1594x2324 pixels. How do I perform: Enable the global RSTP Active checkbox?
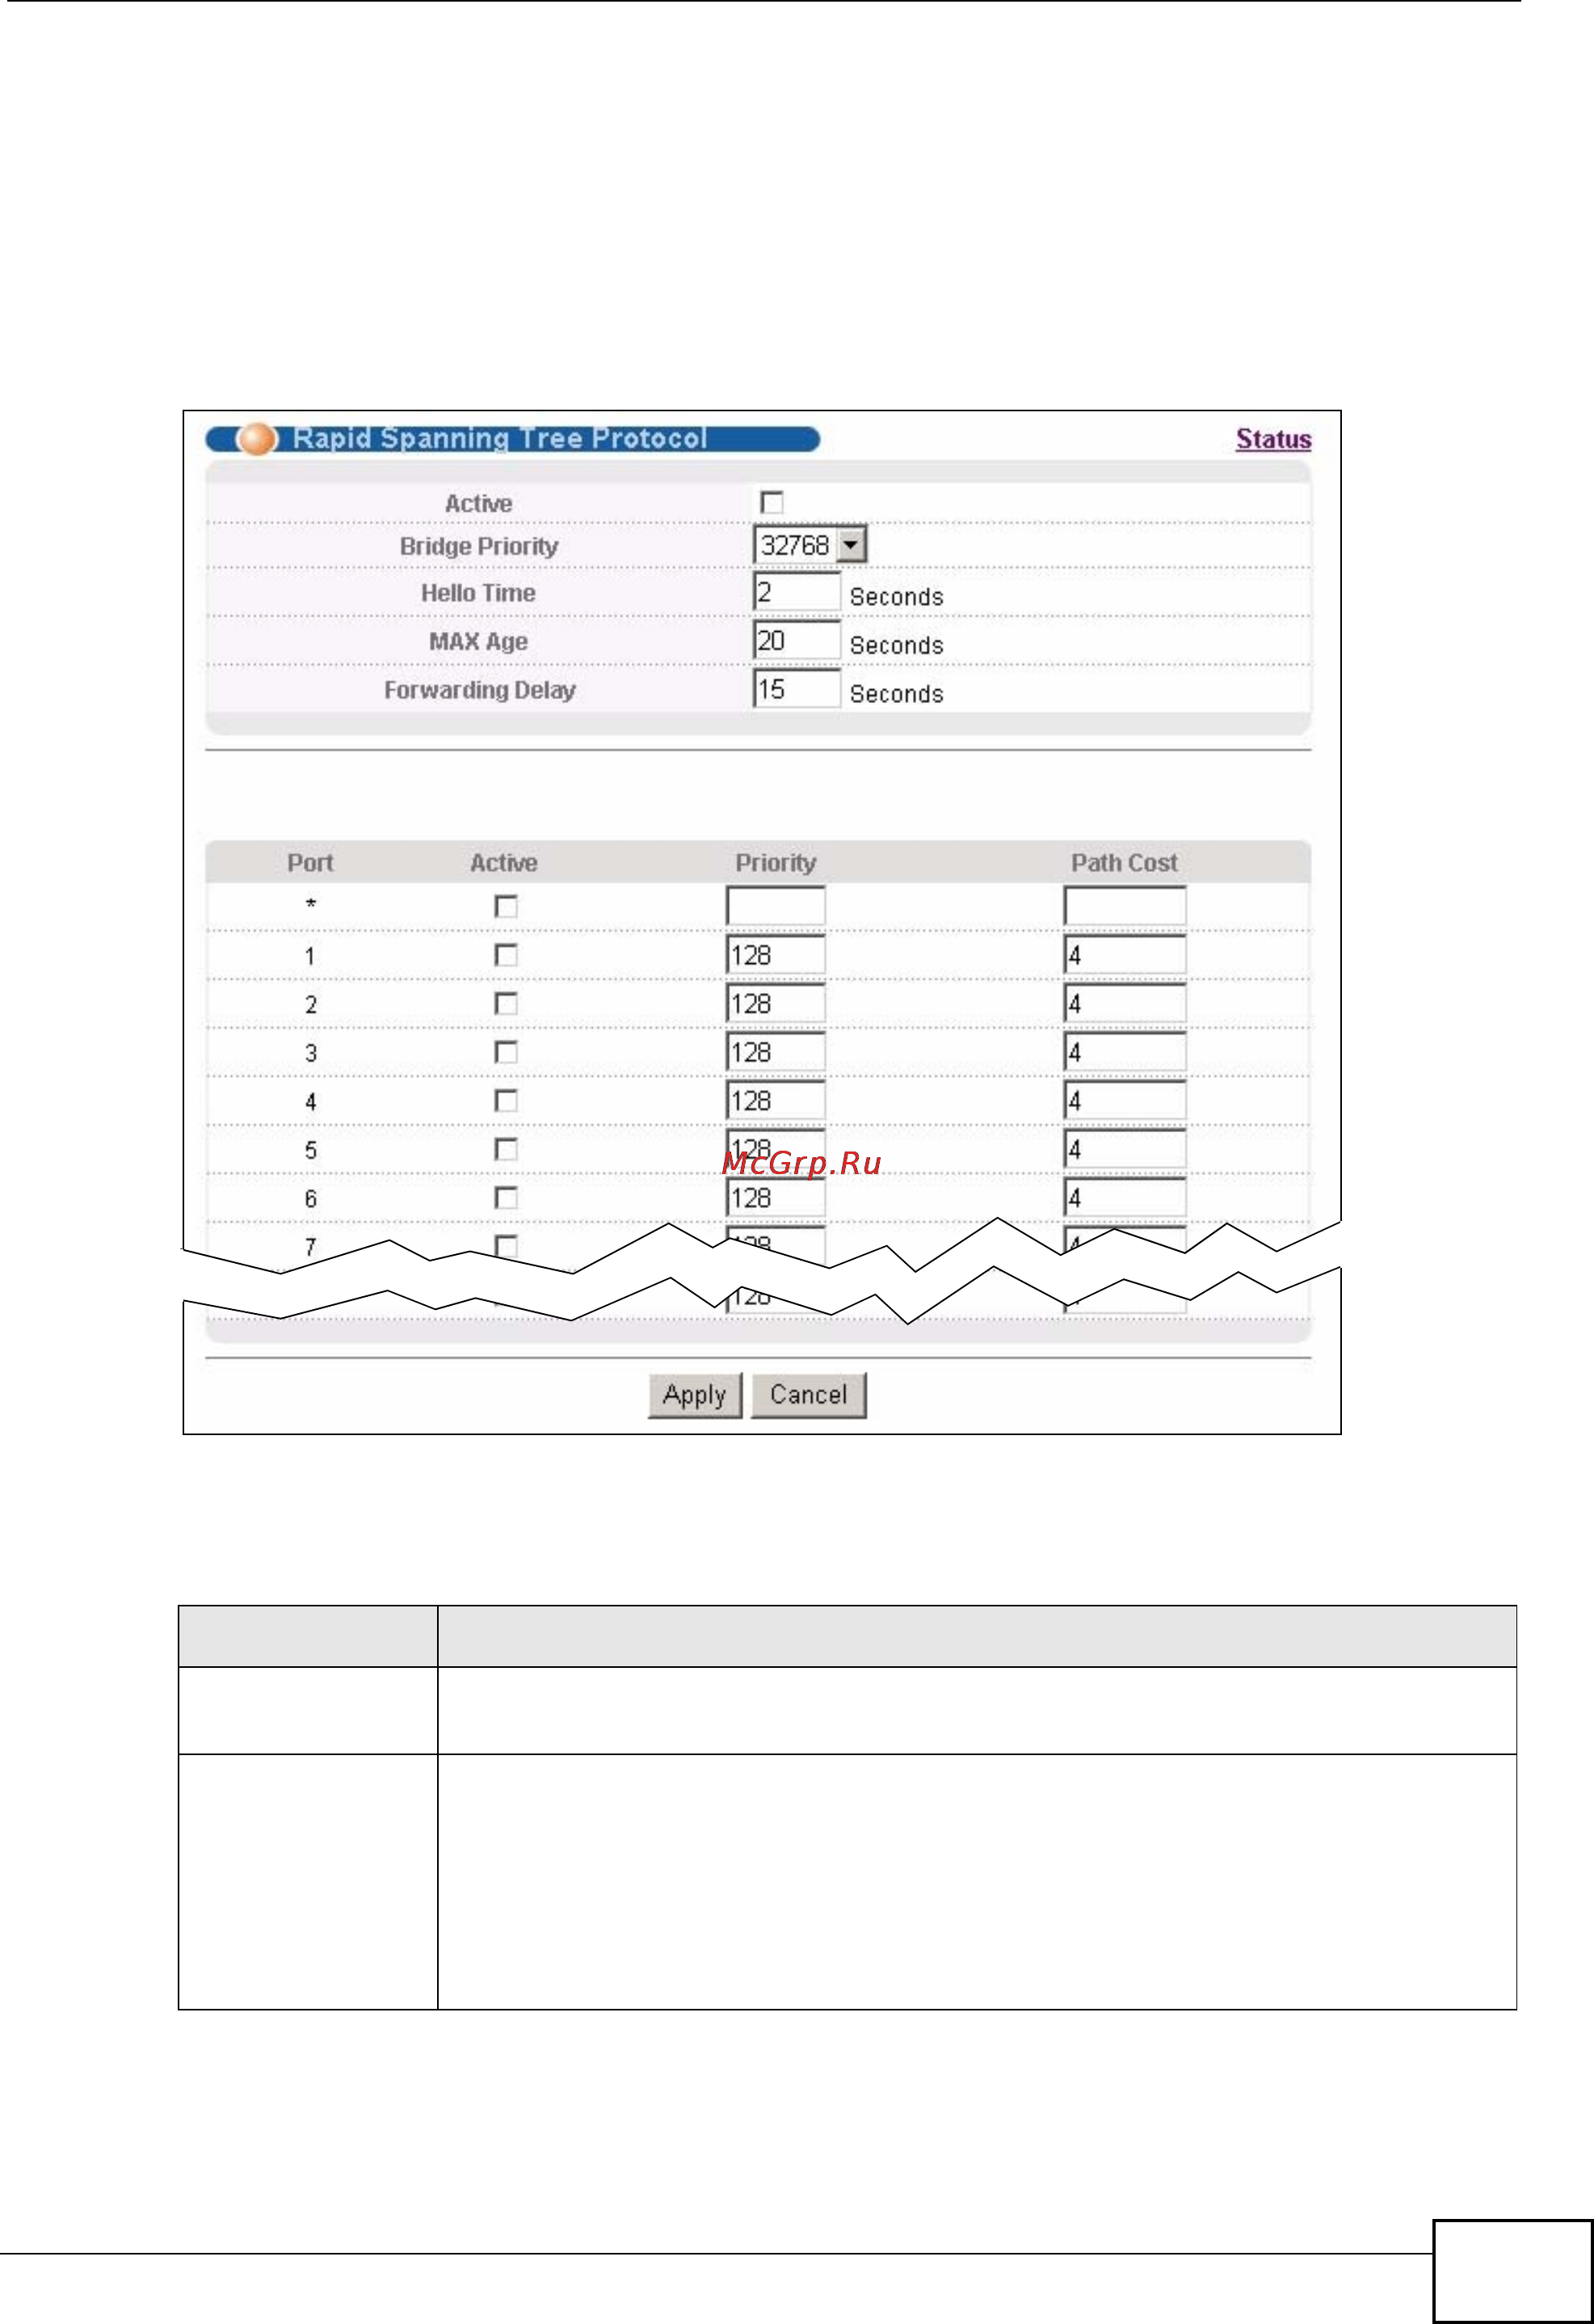(772, 502)
